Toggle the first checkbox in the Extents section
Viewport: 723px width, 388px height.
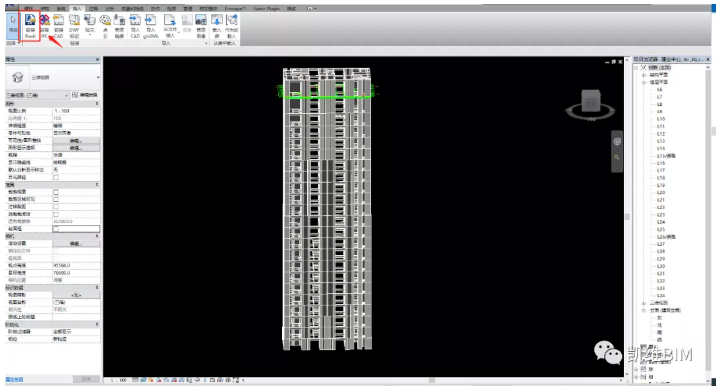56,192
